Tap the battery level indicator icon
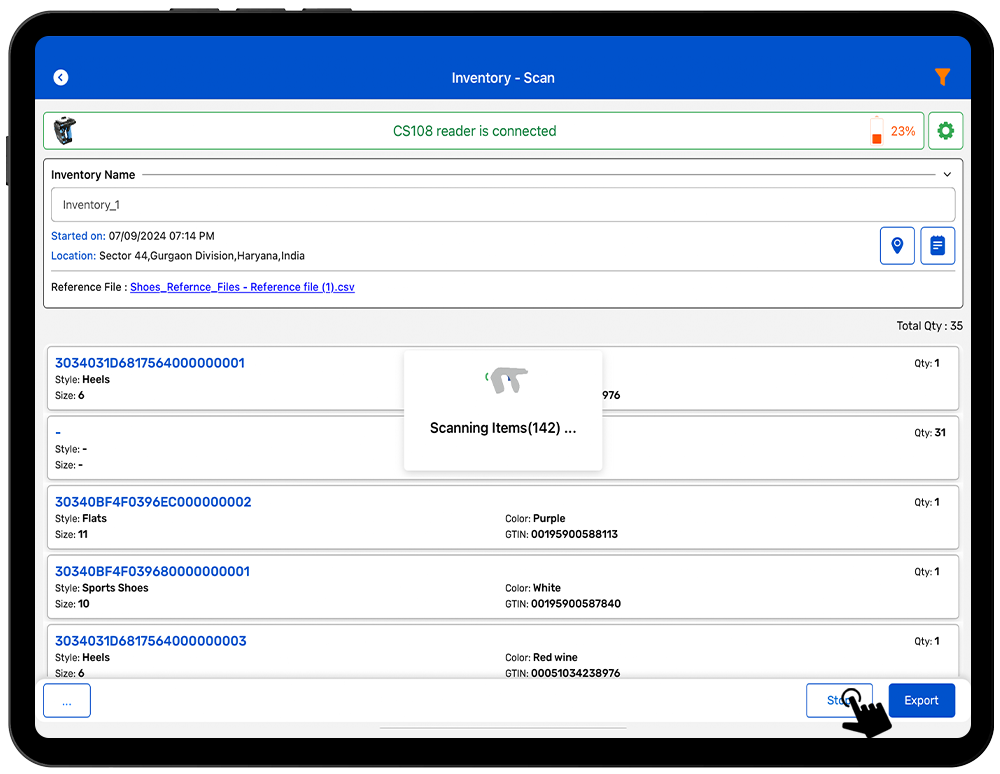Image resolution: width=1000 pixels, height=774 pixels. (877, 131)
